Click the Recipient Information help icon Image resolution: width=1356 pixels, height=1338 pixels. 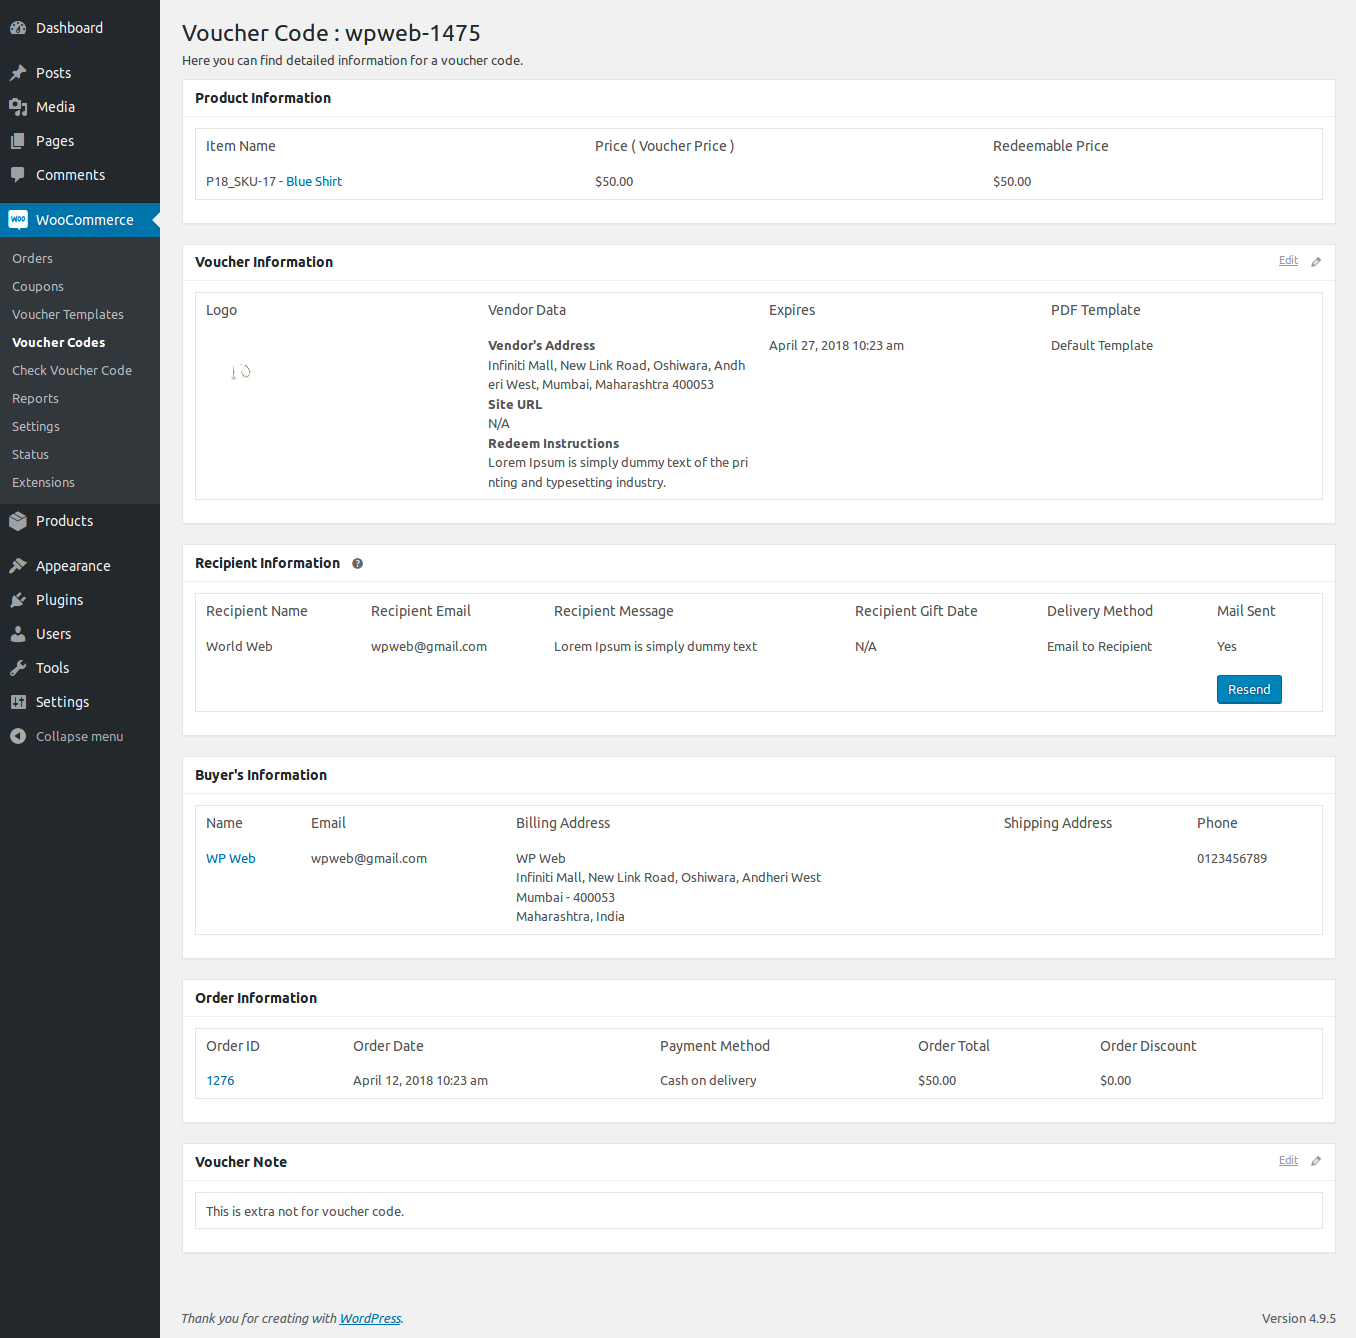357,564
